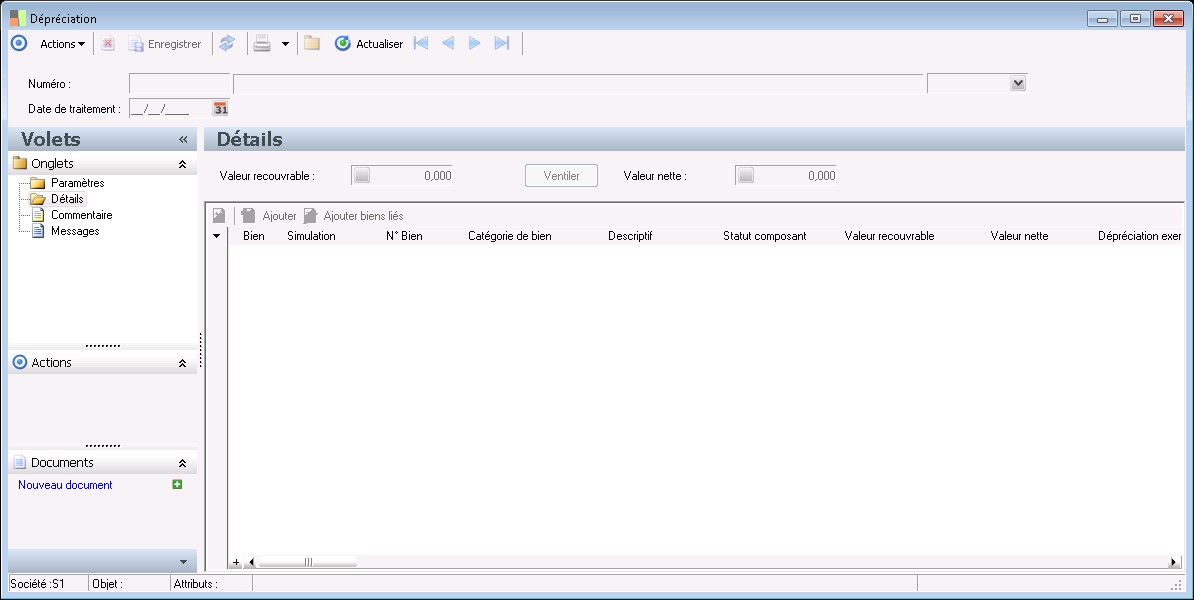This screenshot has width=1194, height=600.
Task: Click the Date de traitement field
Action: 171,109
